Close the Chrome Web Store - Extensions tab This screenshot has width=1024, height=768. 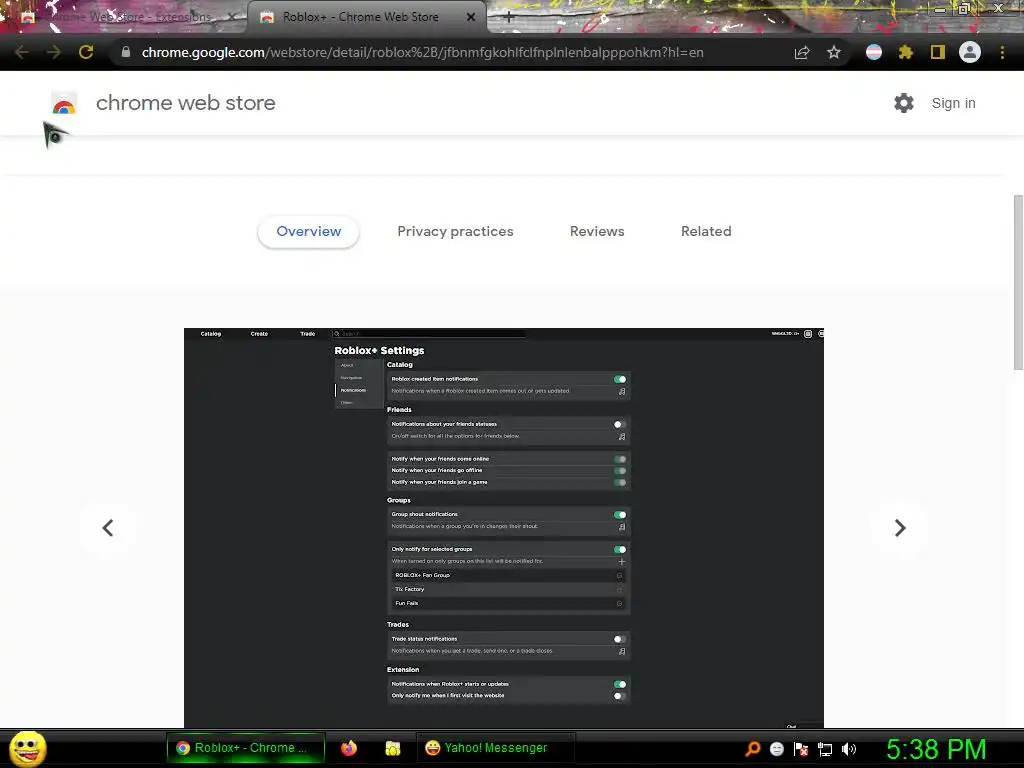231,18
